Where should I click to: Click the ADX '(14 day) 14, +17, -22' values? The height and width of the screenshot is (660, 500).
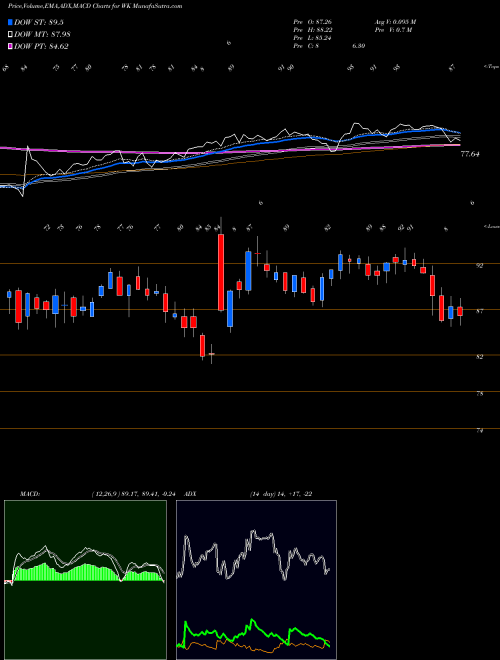(280, 494)
